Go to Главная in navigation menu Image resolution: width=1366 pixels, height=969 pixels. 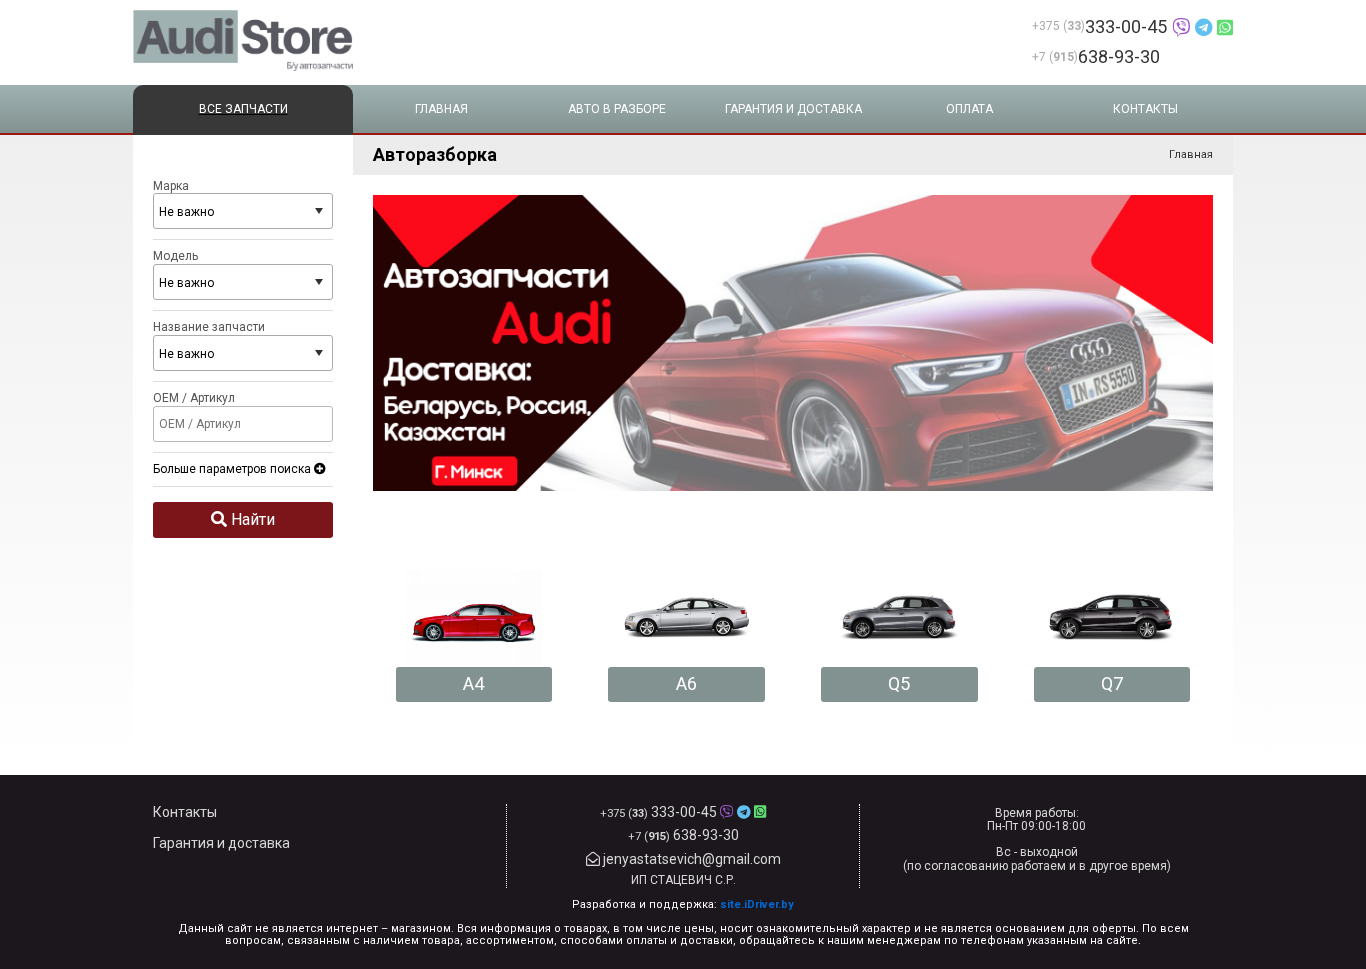tap(441, 109)
